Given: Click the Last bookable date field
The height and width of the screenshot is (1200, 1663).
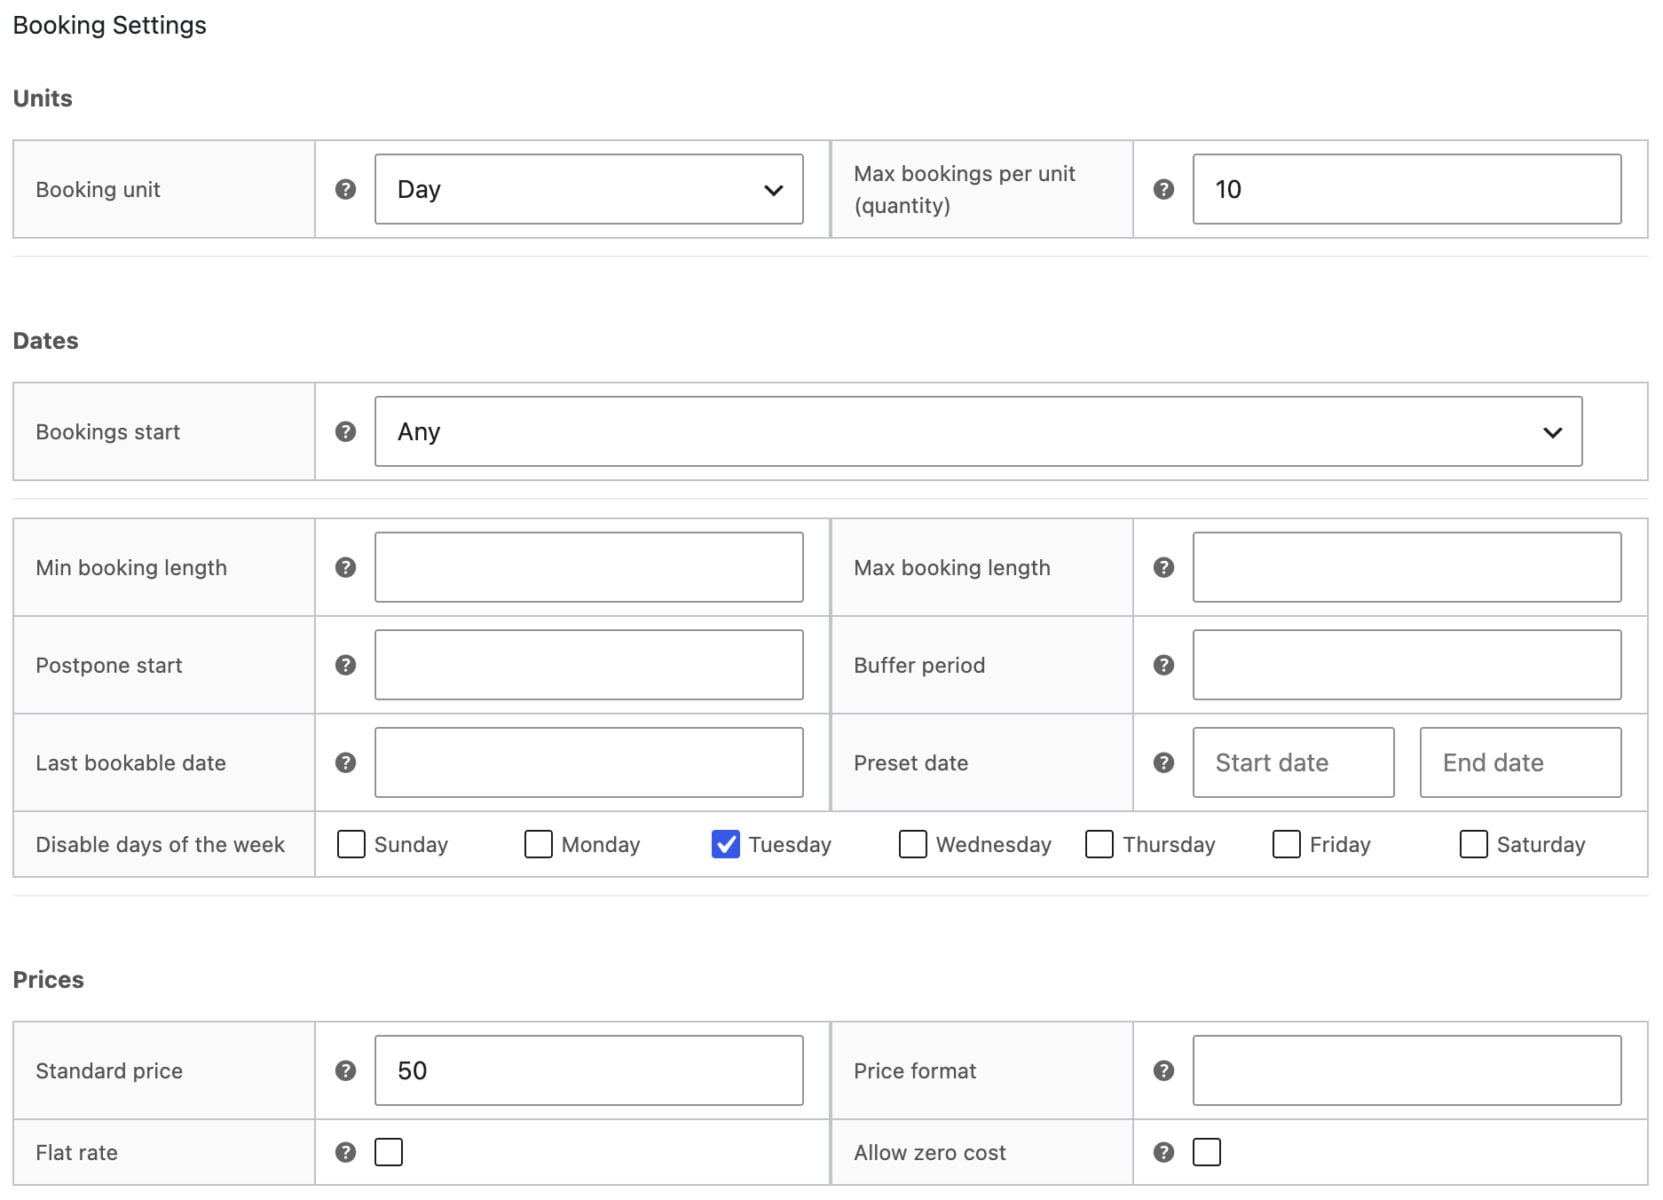Looking at the screenshot, I should coord(588,762).
